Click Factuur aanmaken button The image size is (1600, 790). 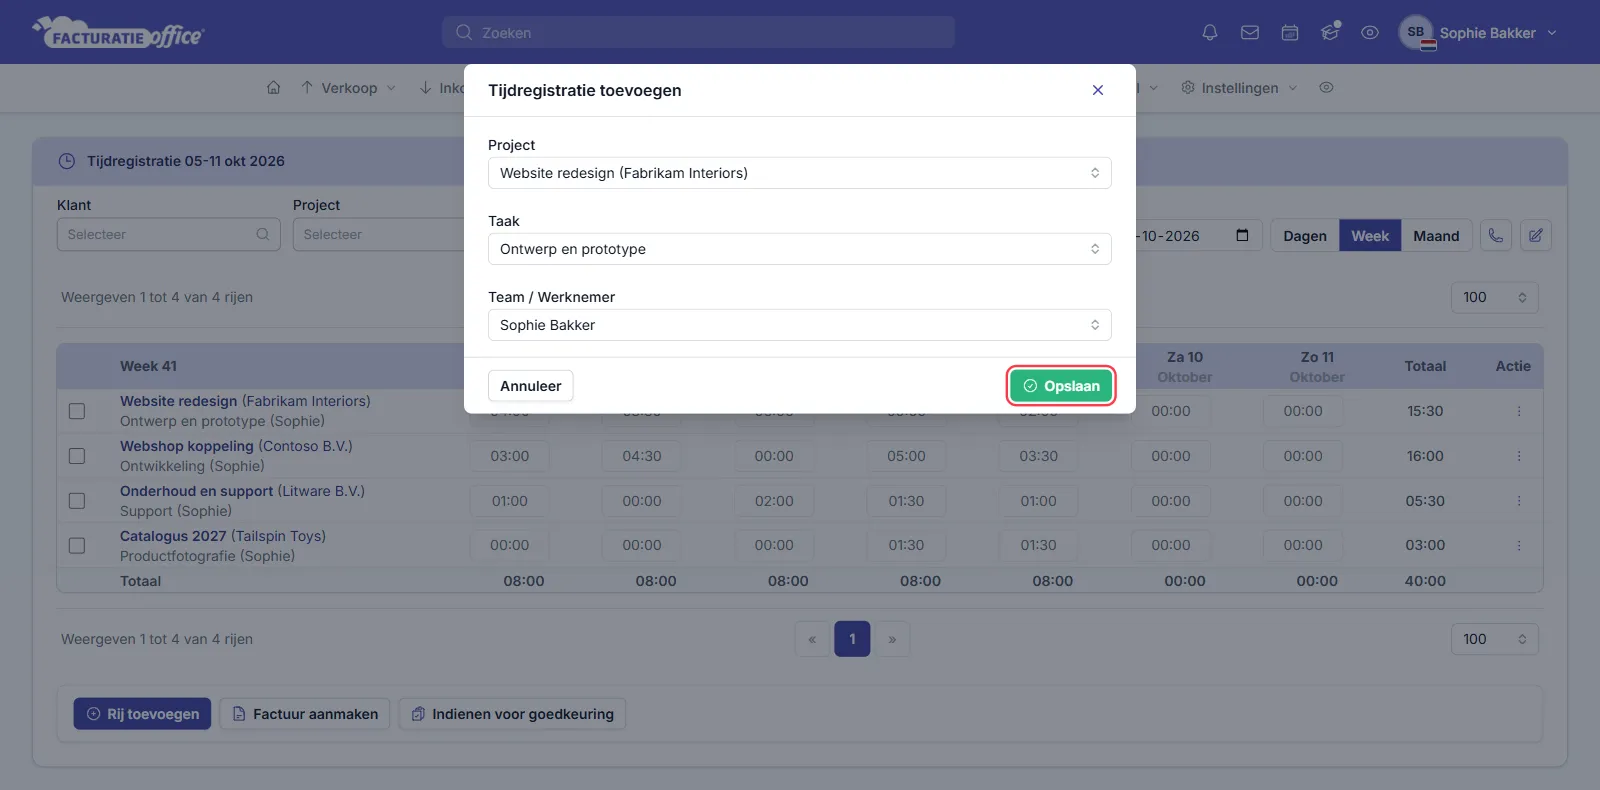click(305, 714)
